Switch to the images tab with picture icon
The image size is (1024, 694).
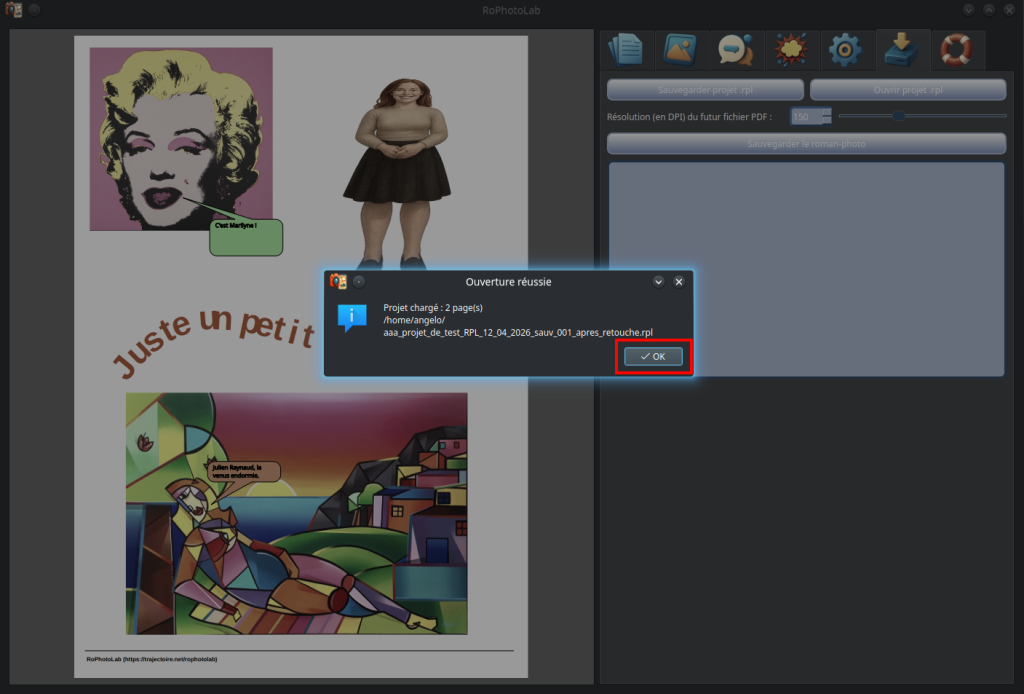point(681,50)
